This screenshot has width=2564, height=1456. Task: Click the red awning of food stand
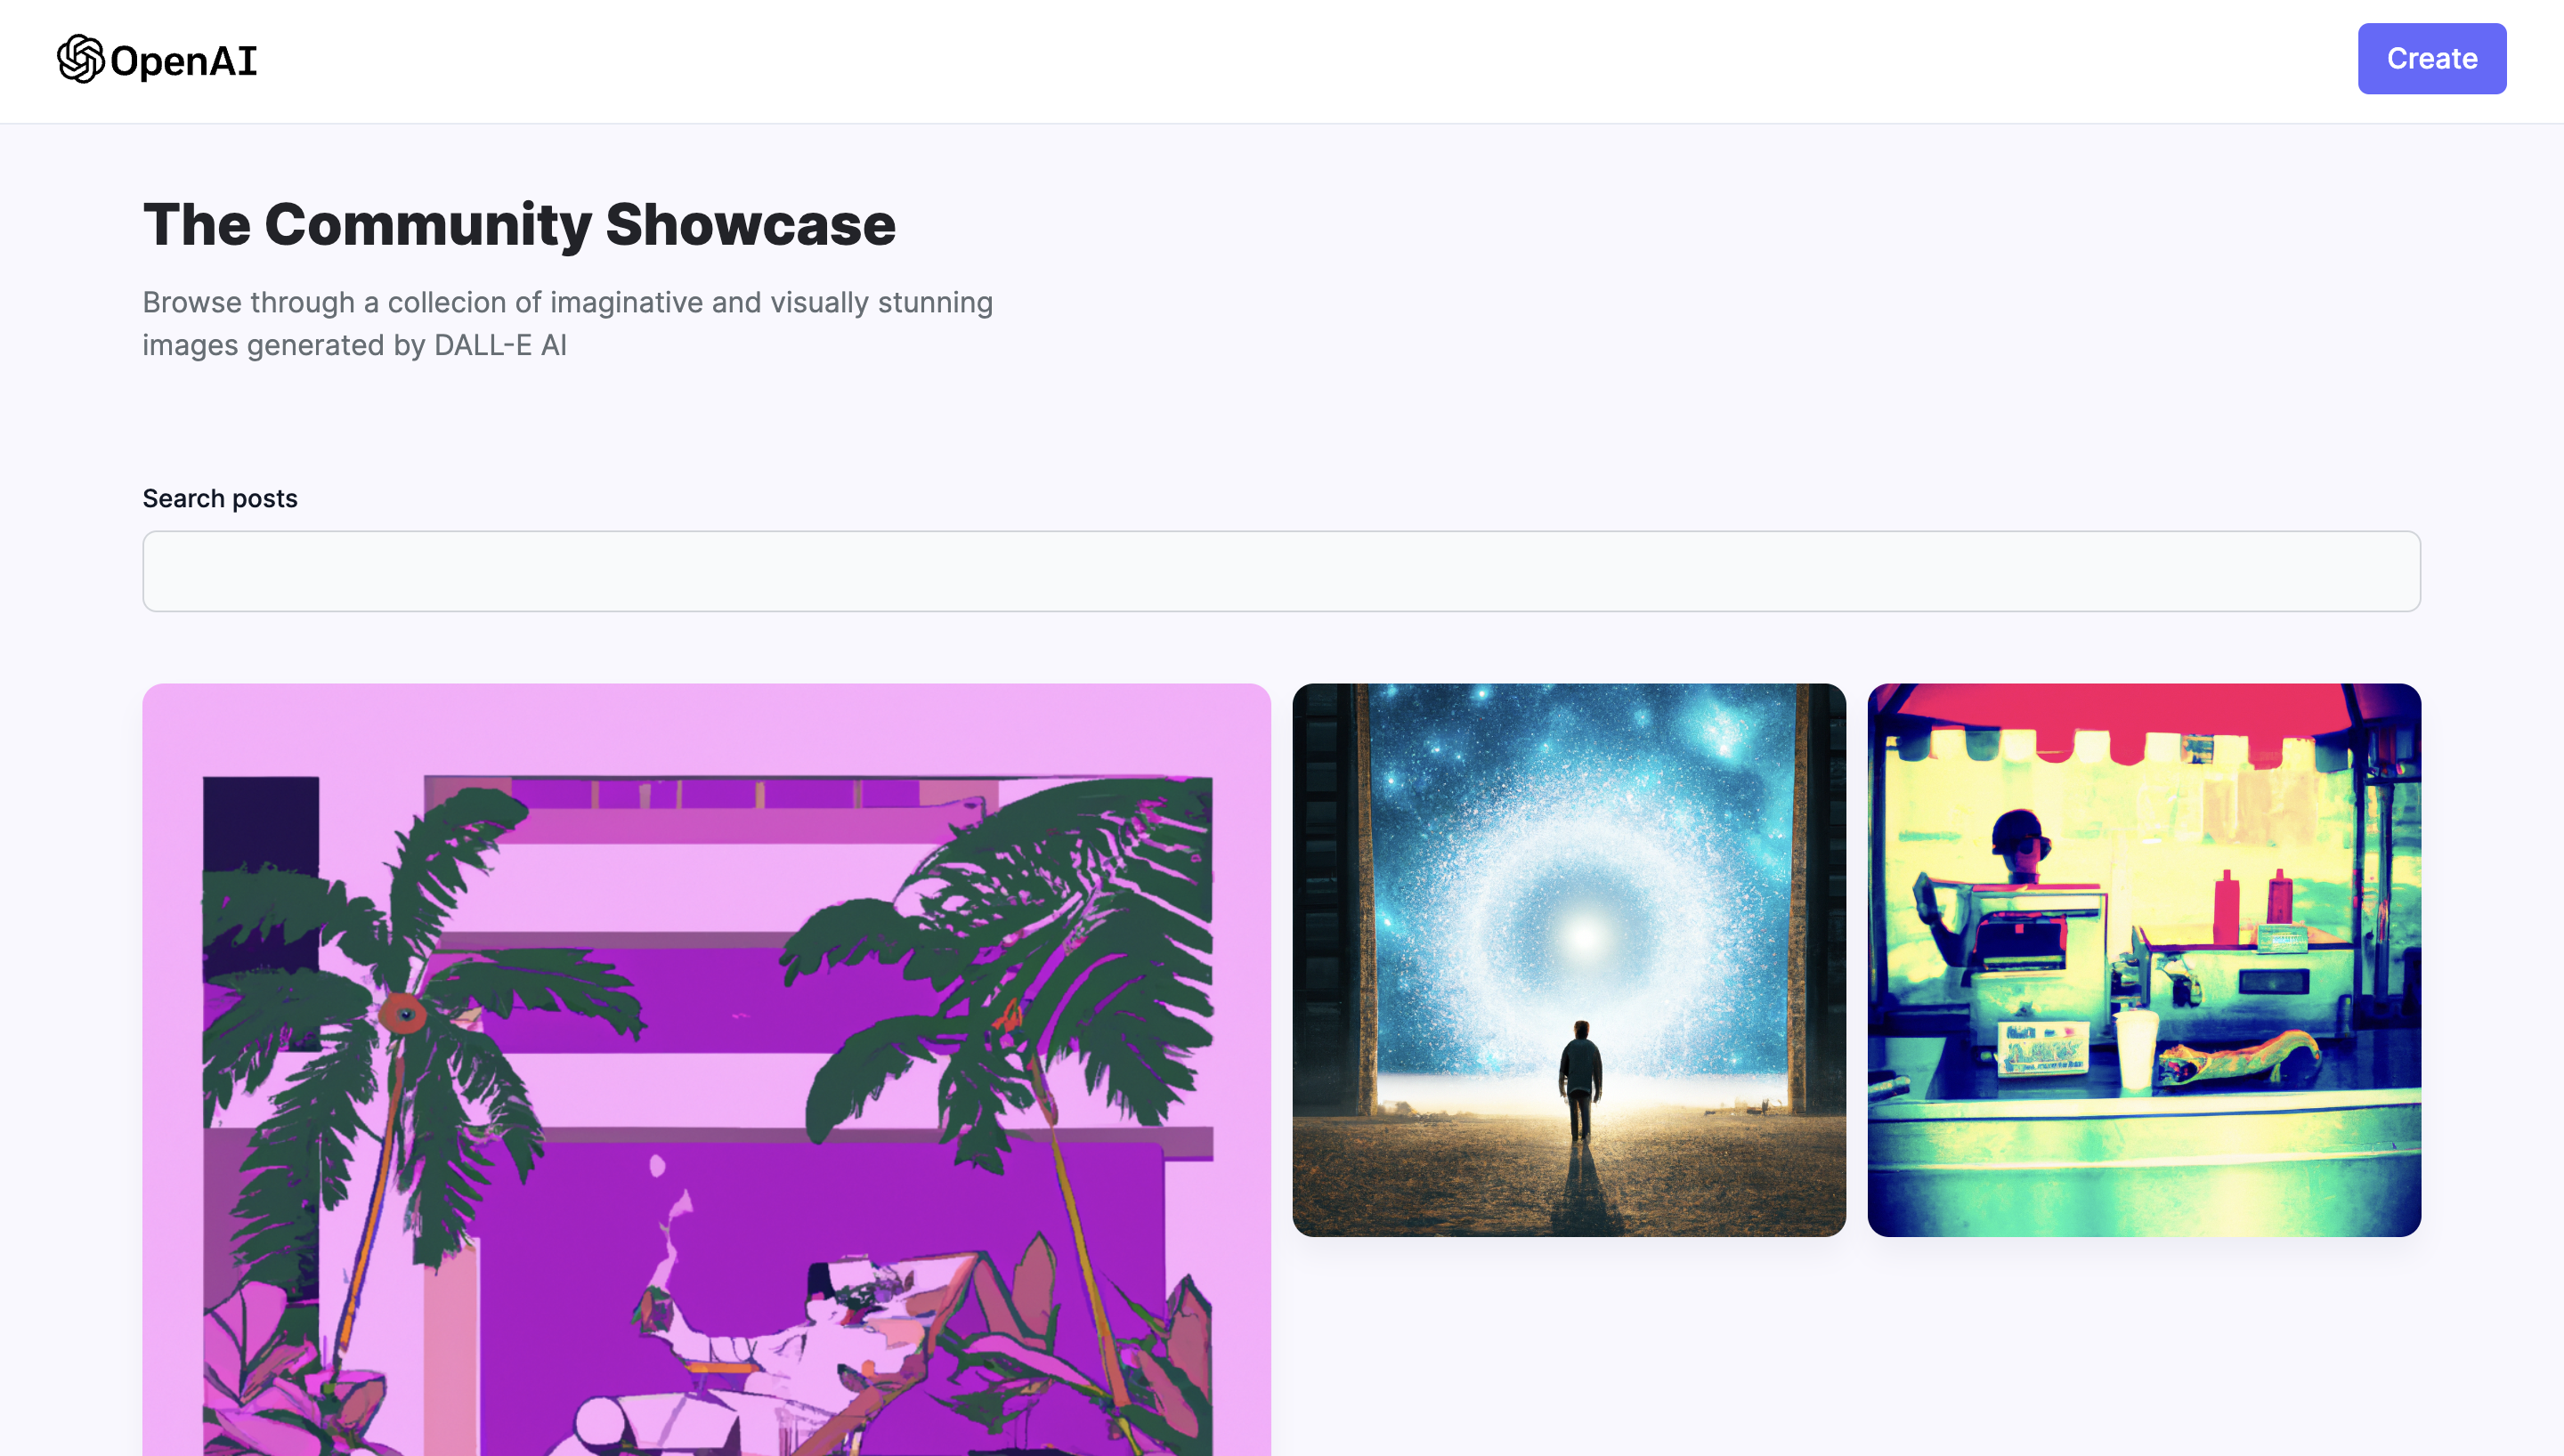point(2143,722)
